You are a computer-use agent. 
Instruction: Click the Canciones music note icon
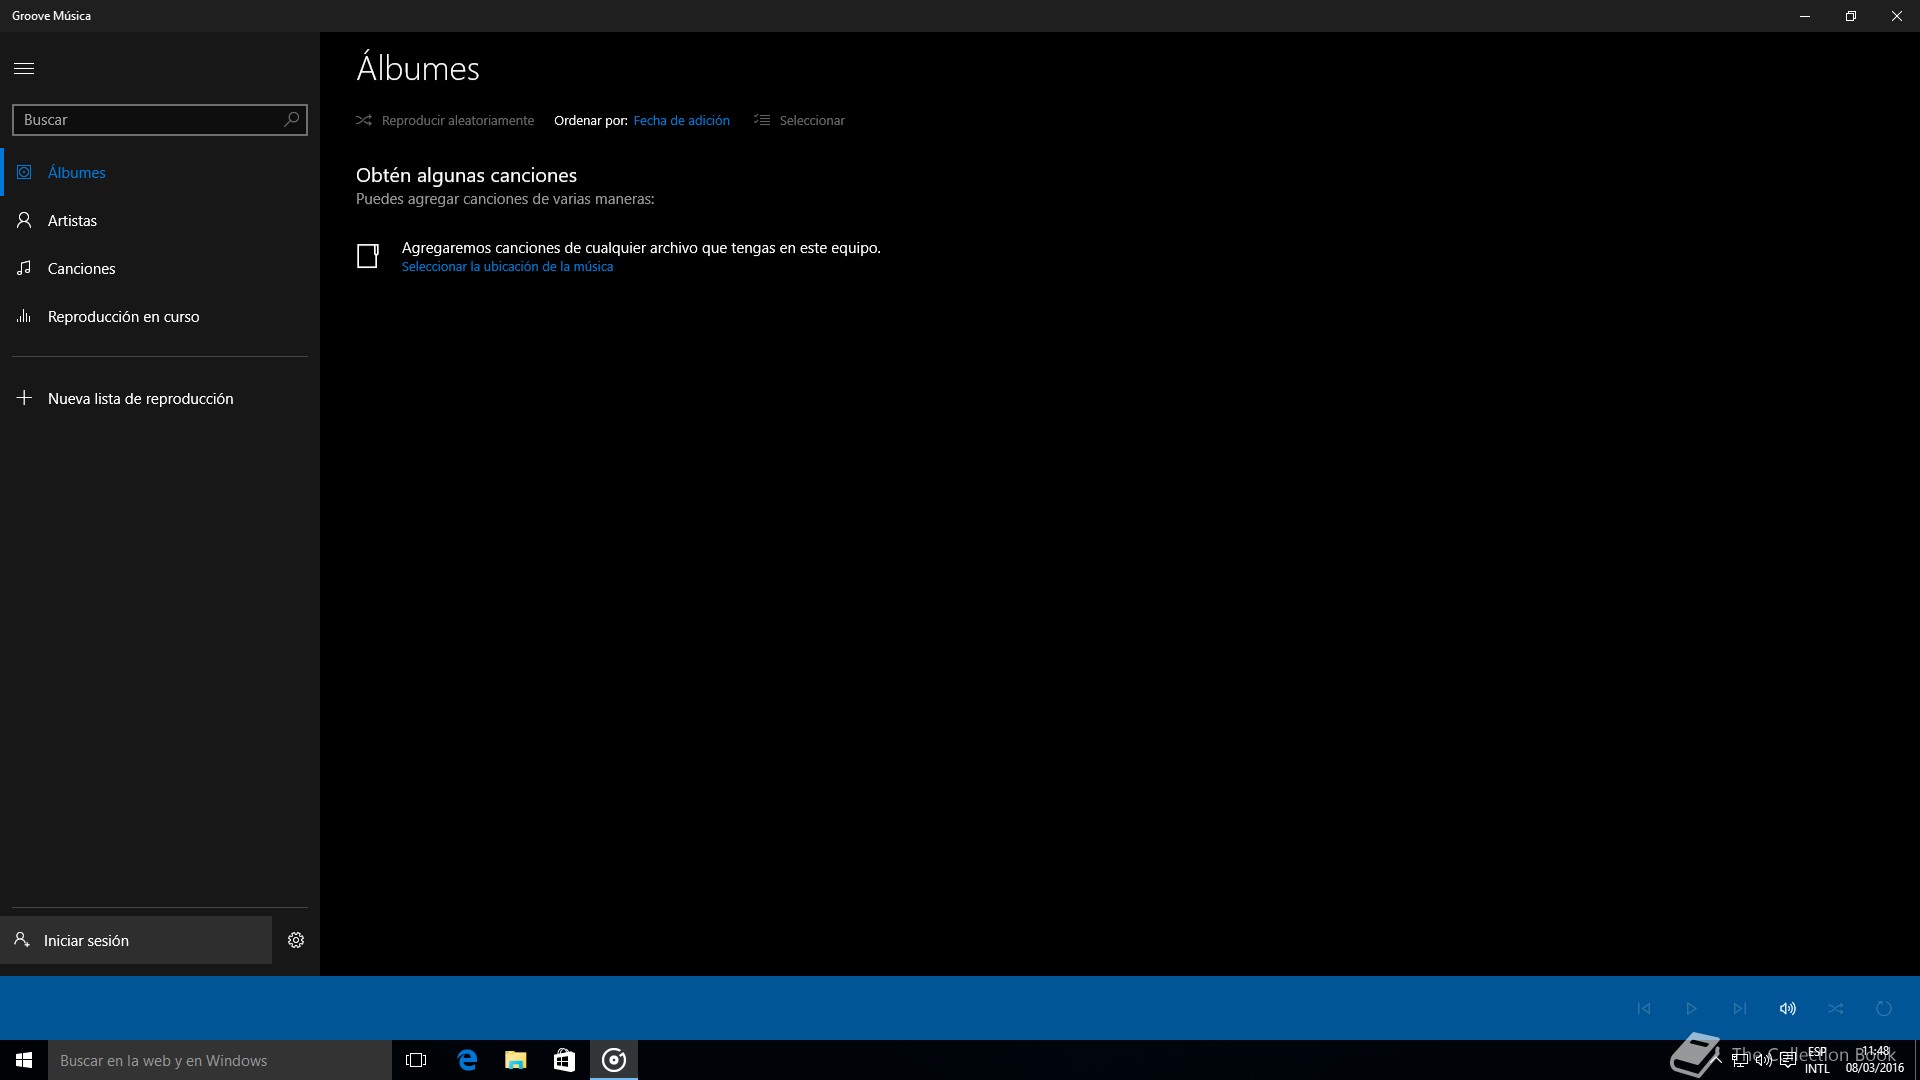click(24, 268)
